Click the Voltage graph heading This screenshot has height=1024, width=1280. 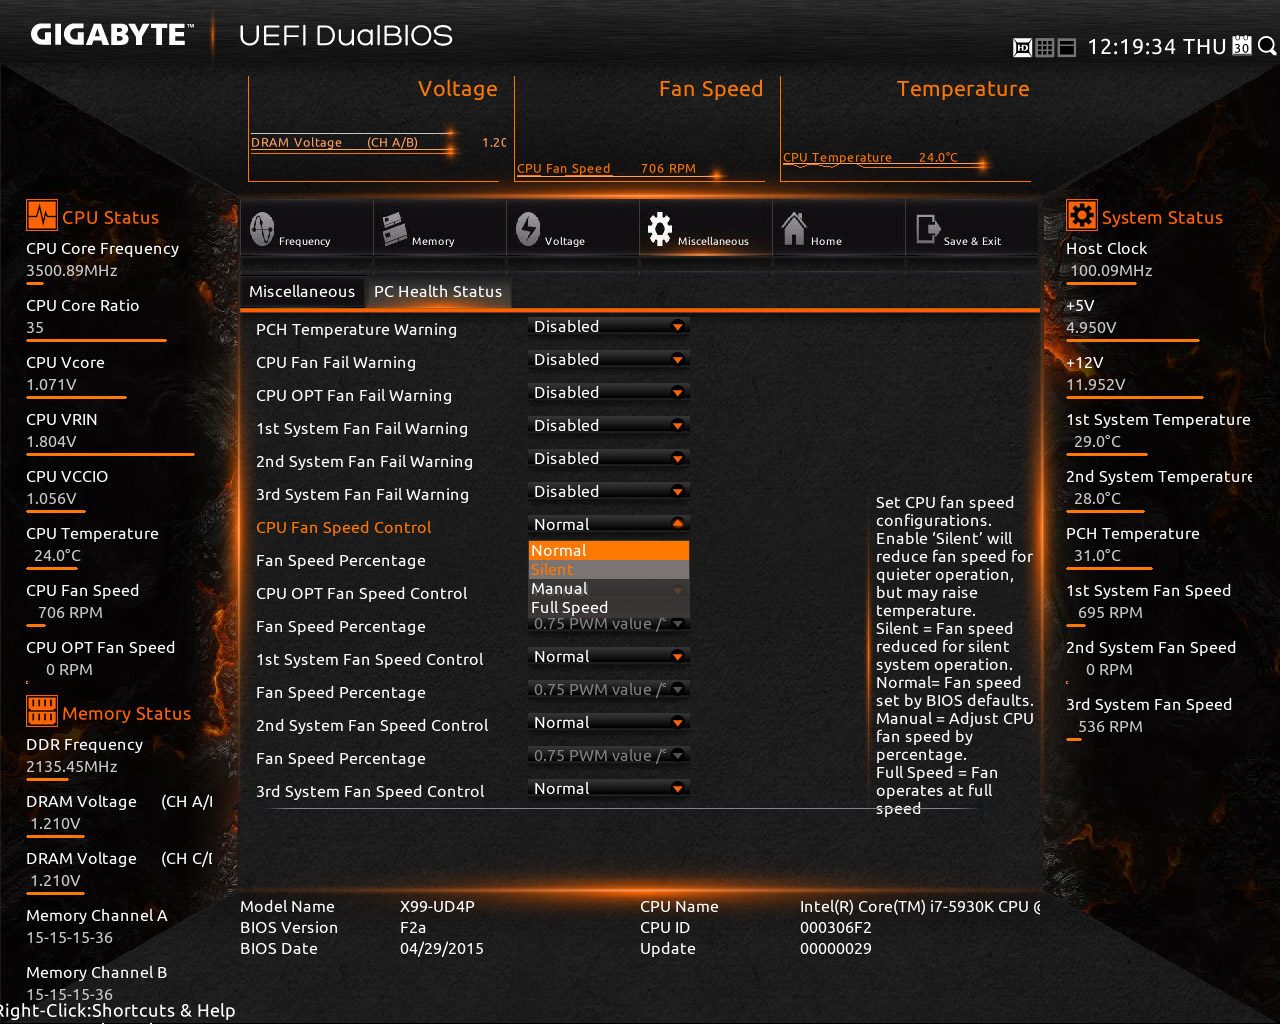point(457,89)
